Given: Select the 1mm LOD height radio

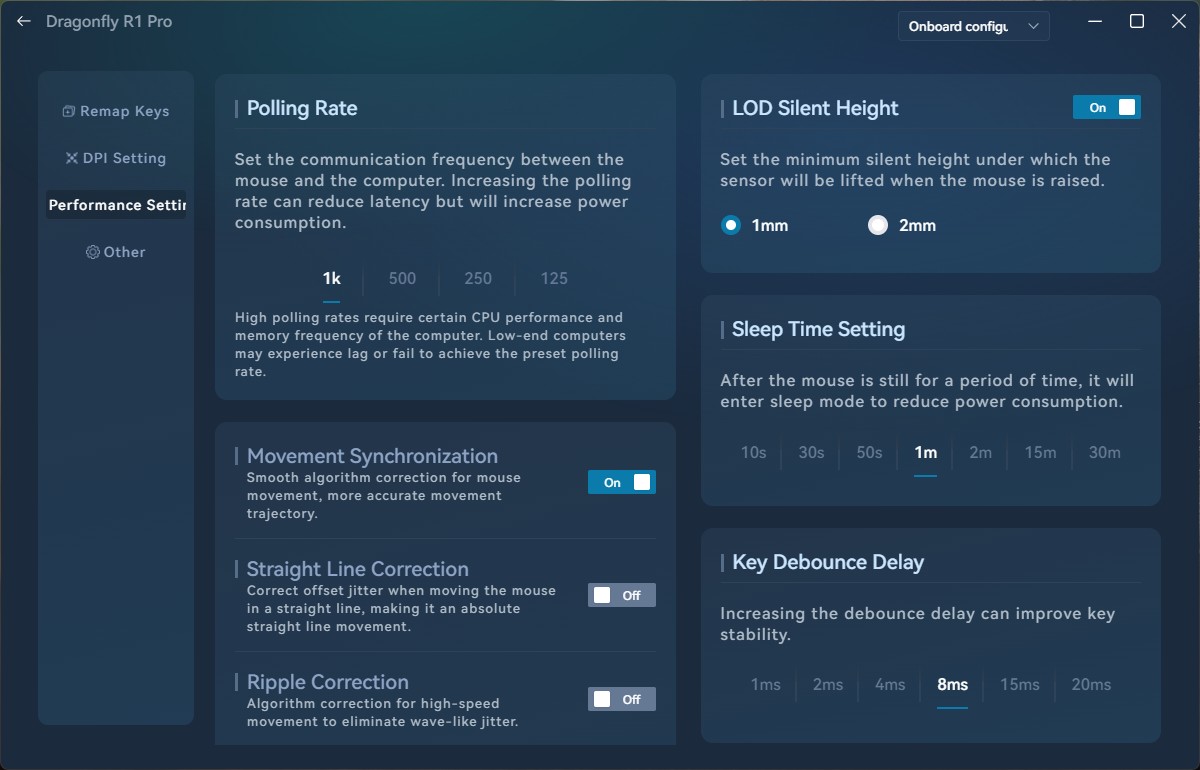Looking at the screenshot, I should (x=731, y=225).
